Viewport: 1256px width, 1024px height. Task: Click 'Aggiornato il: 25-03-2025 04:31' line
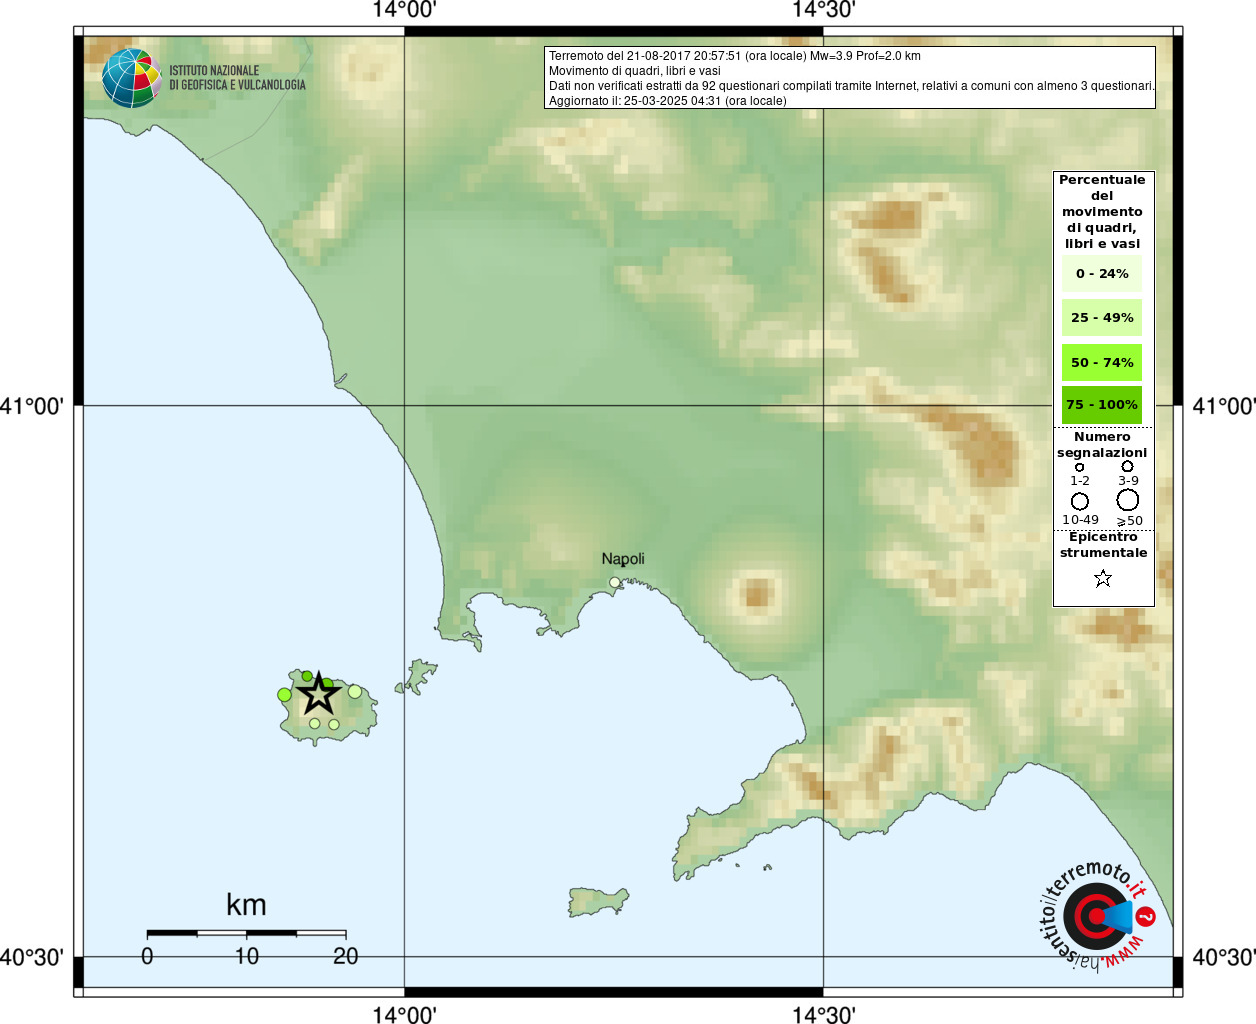(x=668, y=101)
